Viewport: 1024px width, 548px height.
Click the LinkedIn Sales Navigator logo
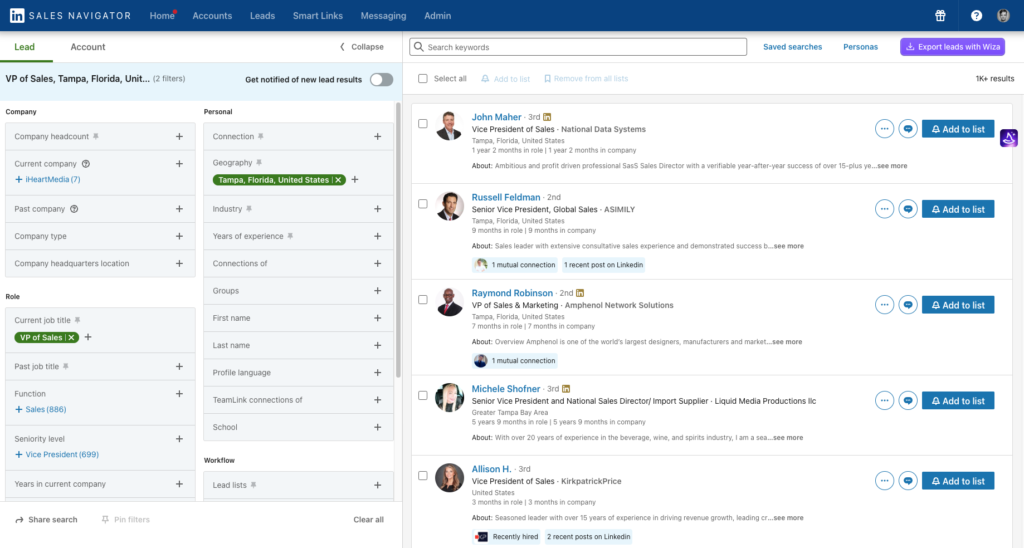pos(71,16)
